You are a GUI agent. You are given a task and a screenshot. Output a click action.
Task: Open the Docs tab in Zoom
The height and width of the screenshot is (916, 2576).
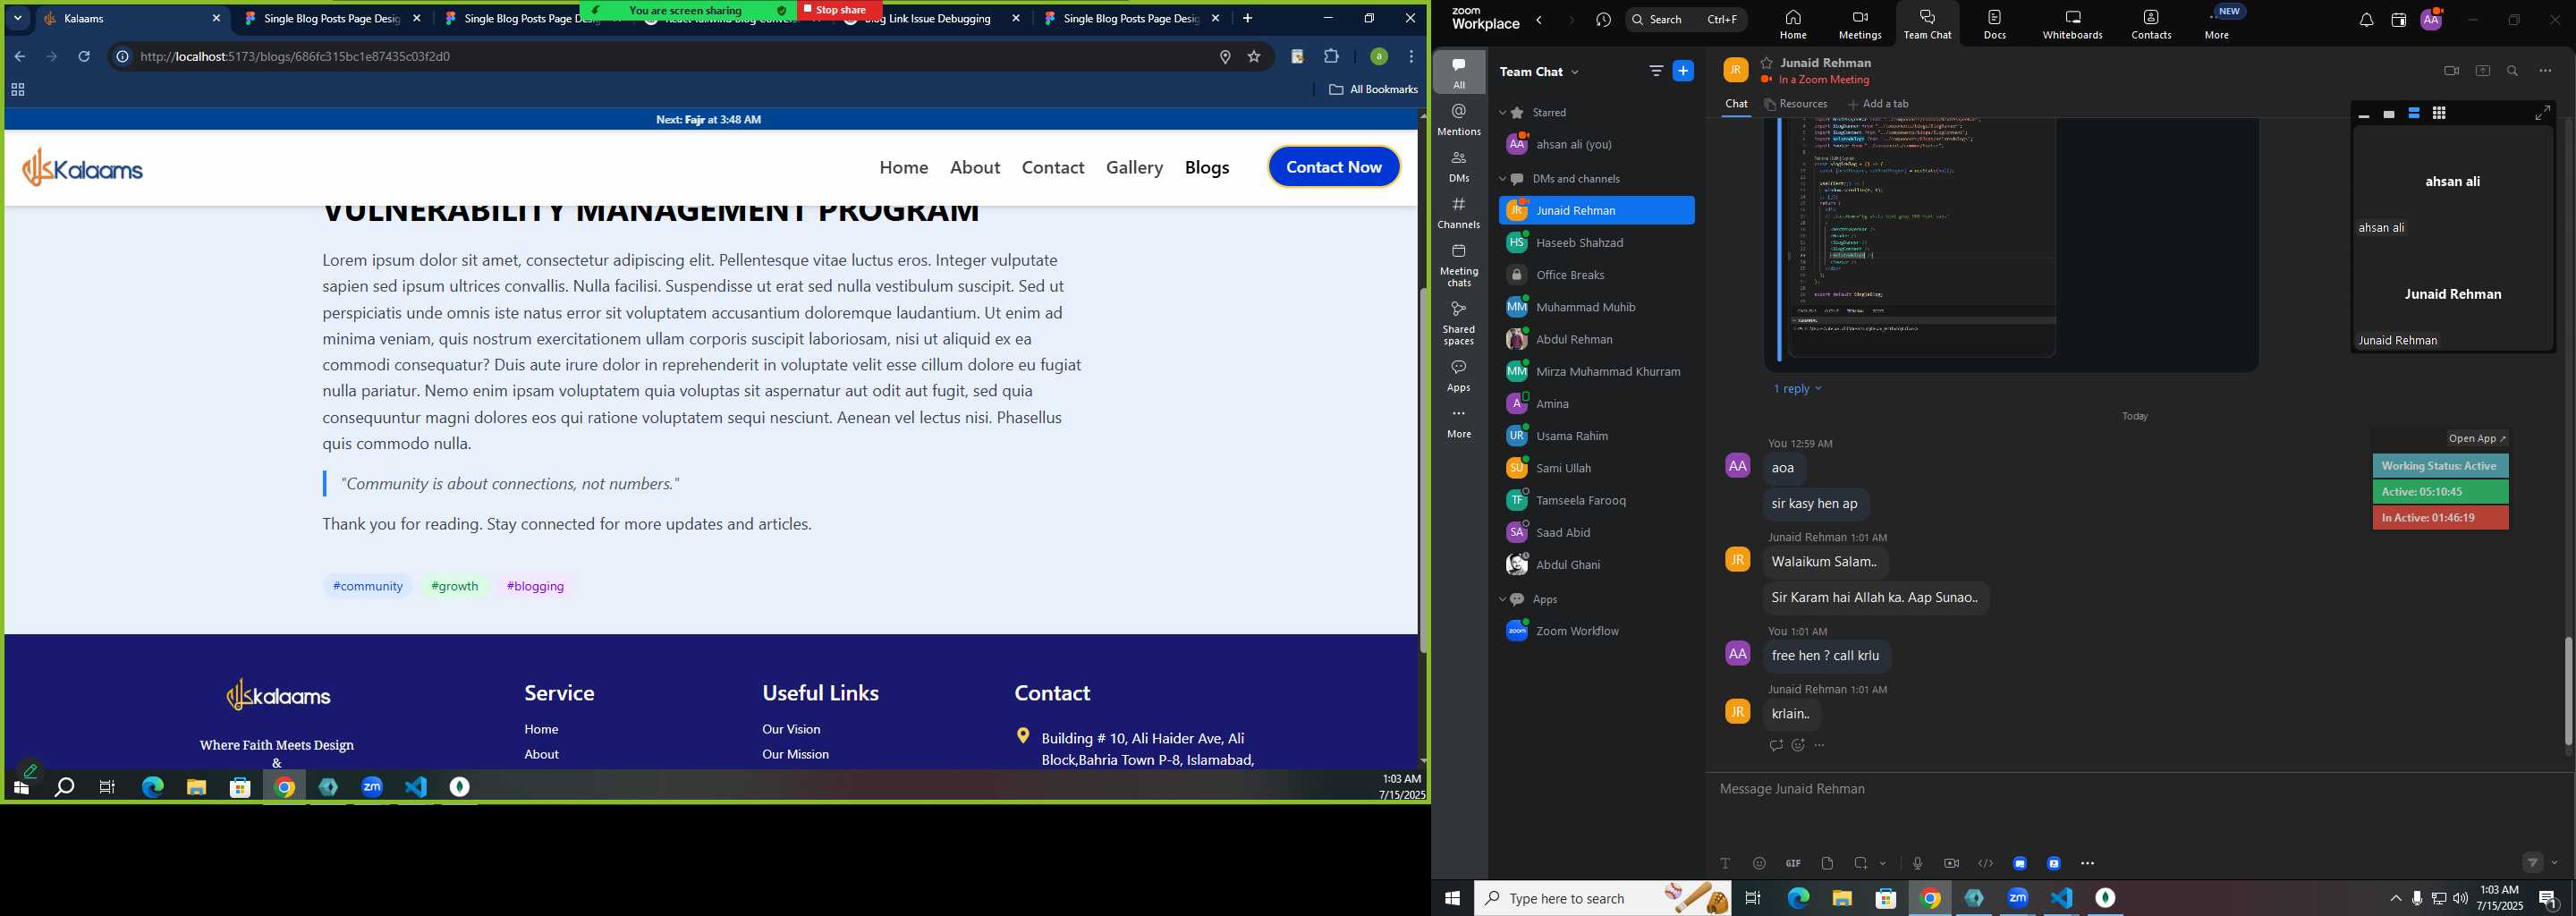coord(1995,24)
